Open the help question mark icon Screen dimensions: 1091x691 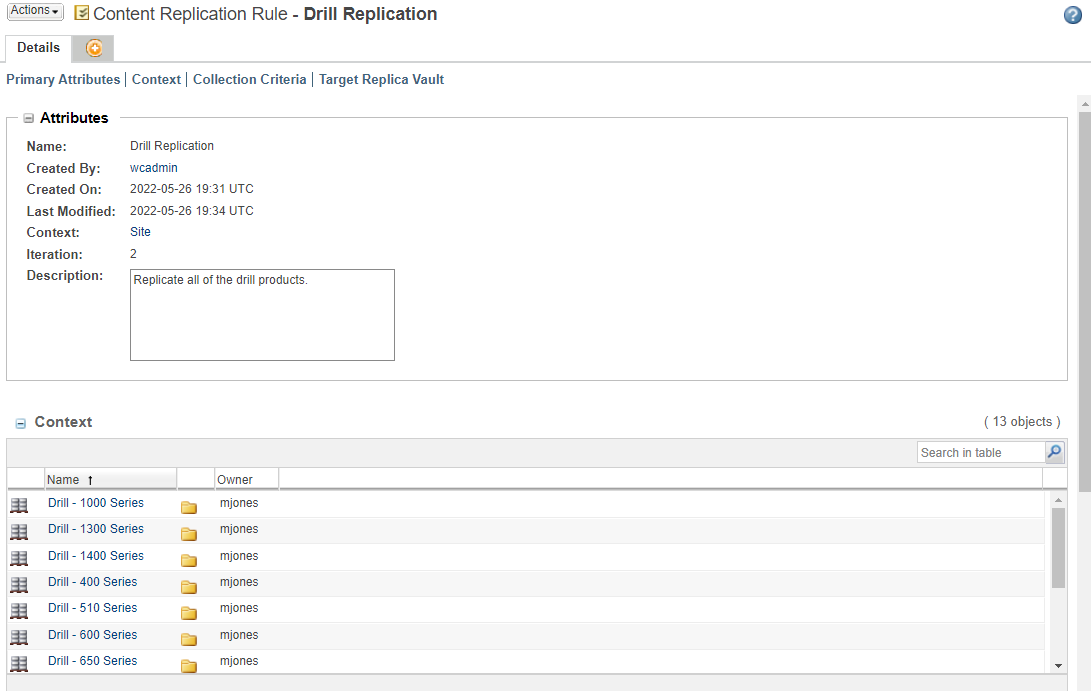(x=1073, y=15)
